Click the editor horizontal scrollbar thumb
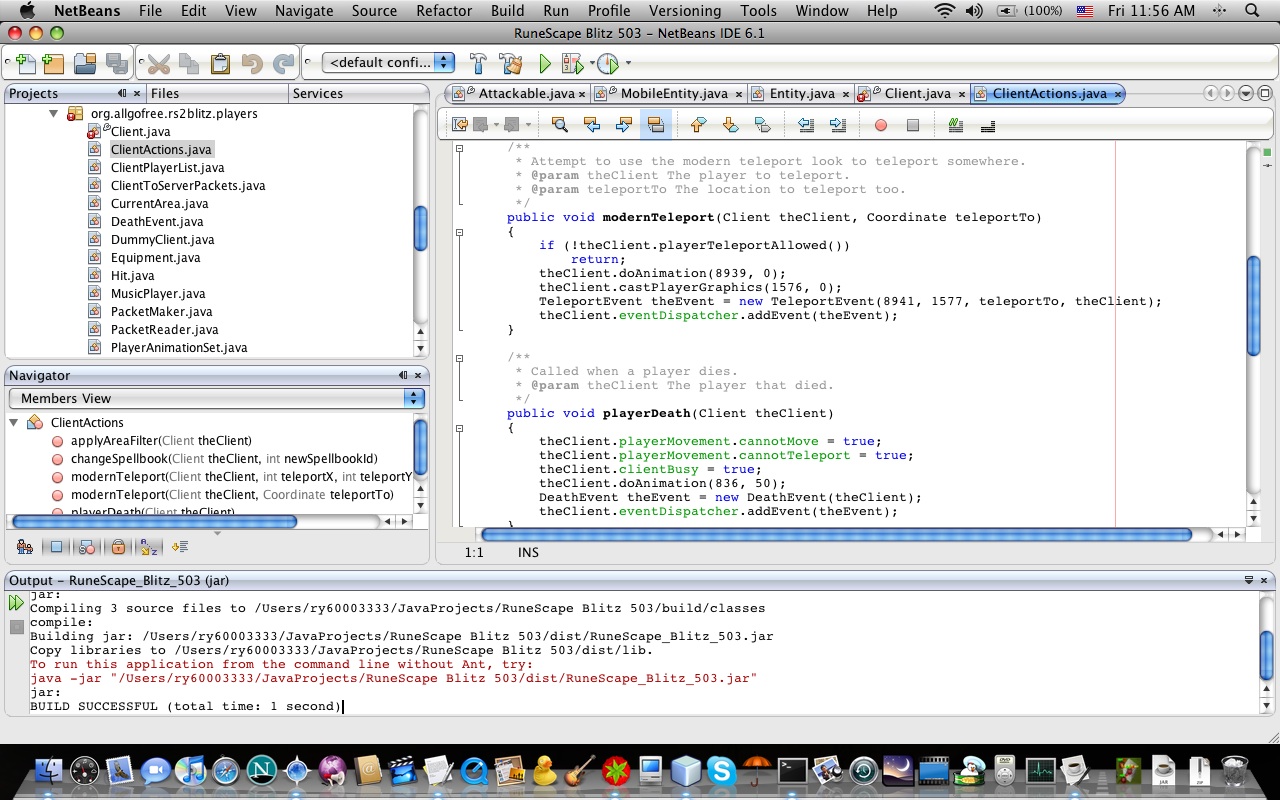 [x=836, y=535]
